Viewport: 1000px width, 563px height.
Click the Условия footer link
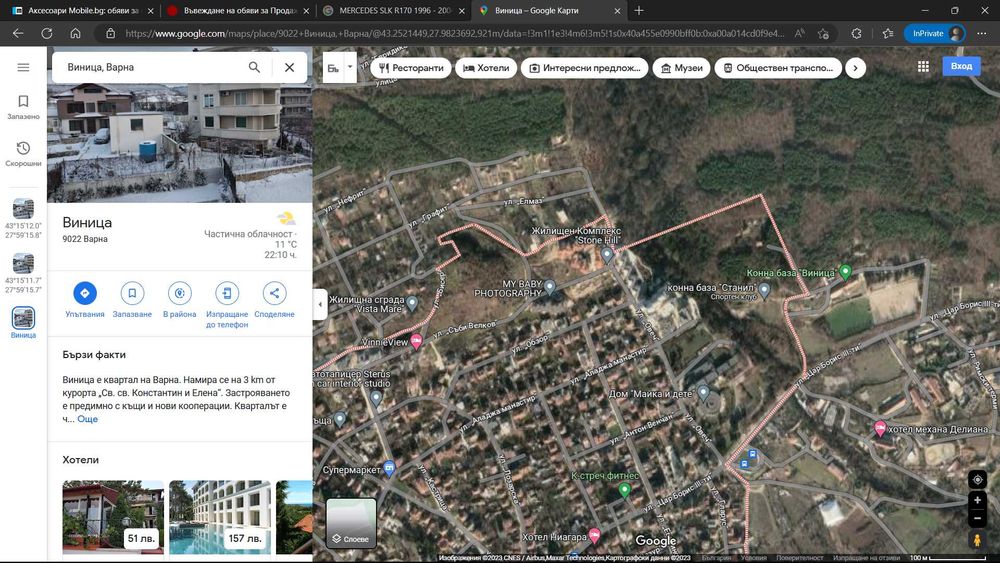coord(754,558)
